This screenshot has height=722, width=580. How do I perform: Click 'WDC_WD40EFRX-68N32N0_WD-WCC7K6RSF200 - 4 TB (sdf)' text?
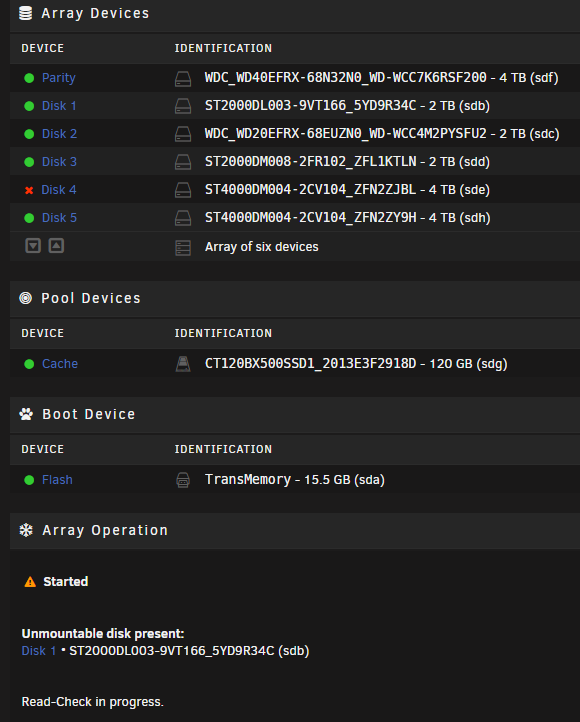pos(382,78)
